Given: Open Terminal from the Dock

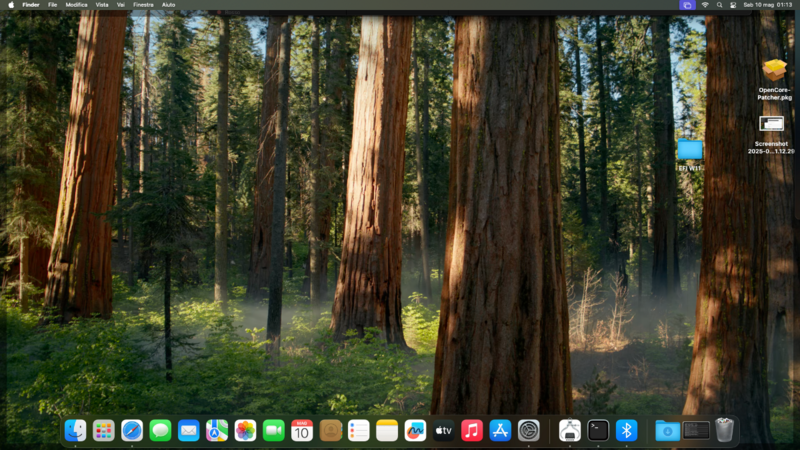Looking at the screenshot, I should click(x=598, y=430).
